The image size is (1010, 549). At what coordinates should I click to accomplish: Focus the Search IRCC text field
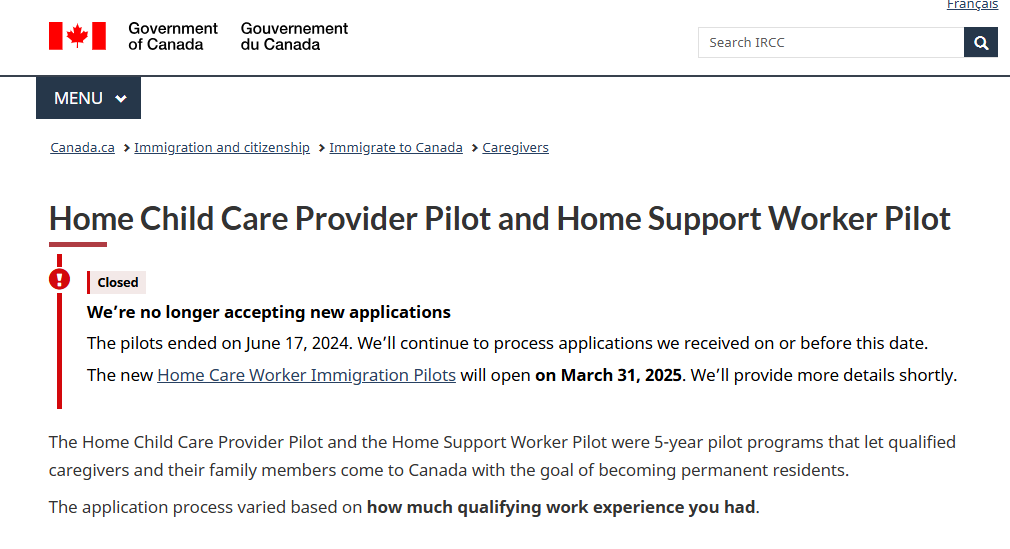coord(830,42)
